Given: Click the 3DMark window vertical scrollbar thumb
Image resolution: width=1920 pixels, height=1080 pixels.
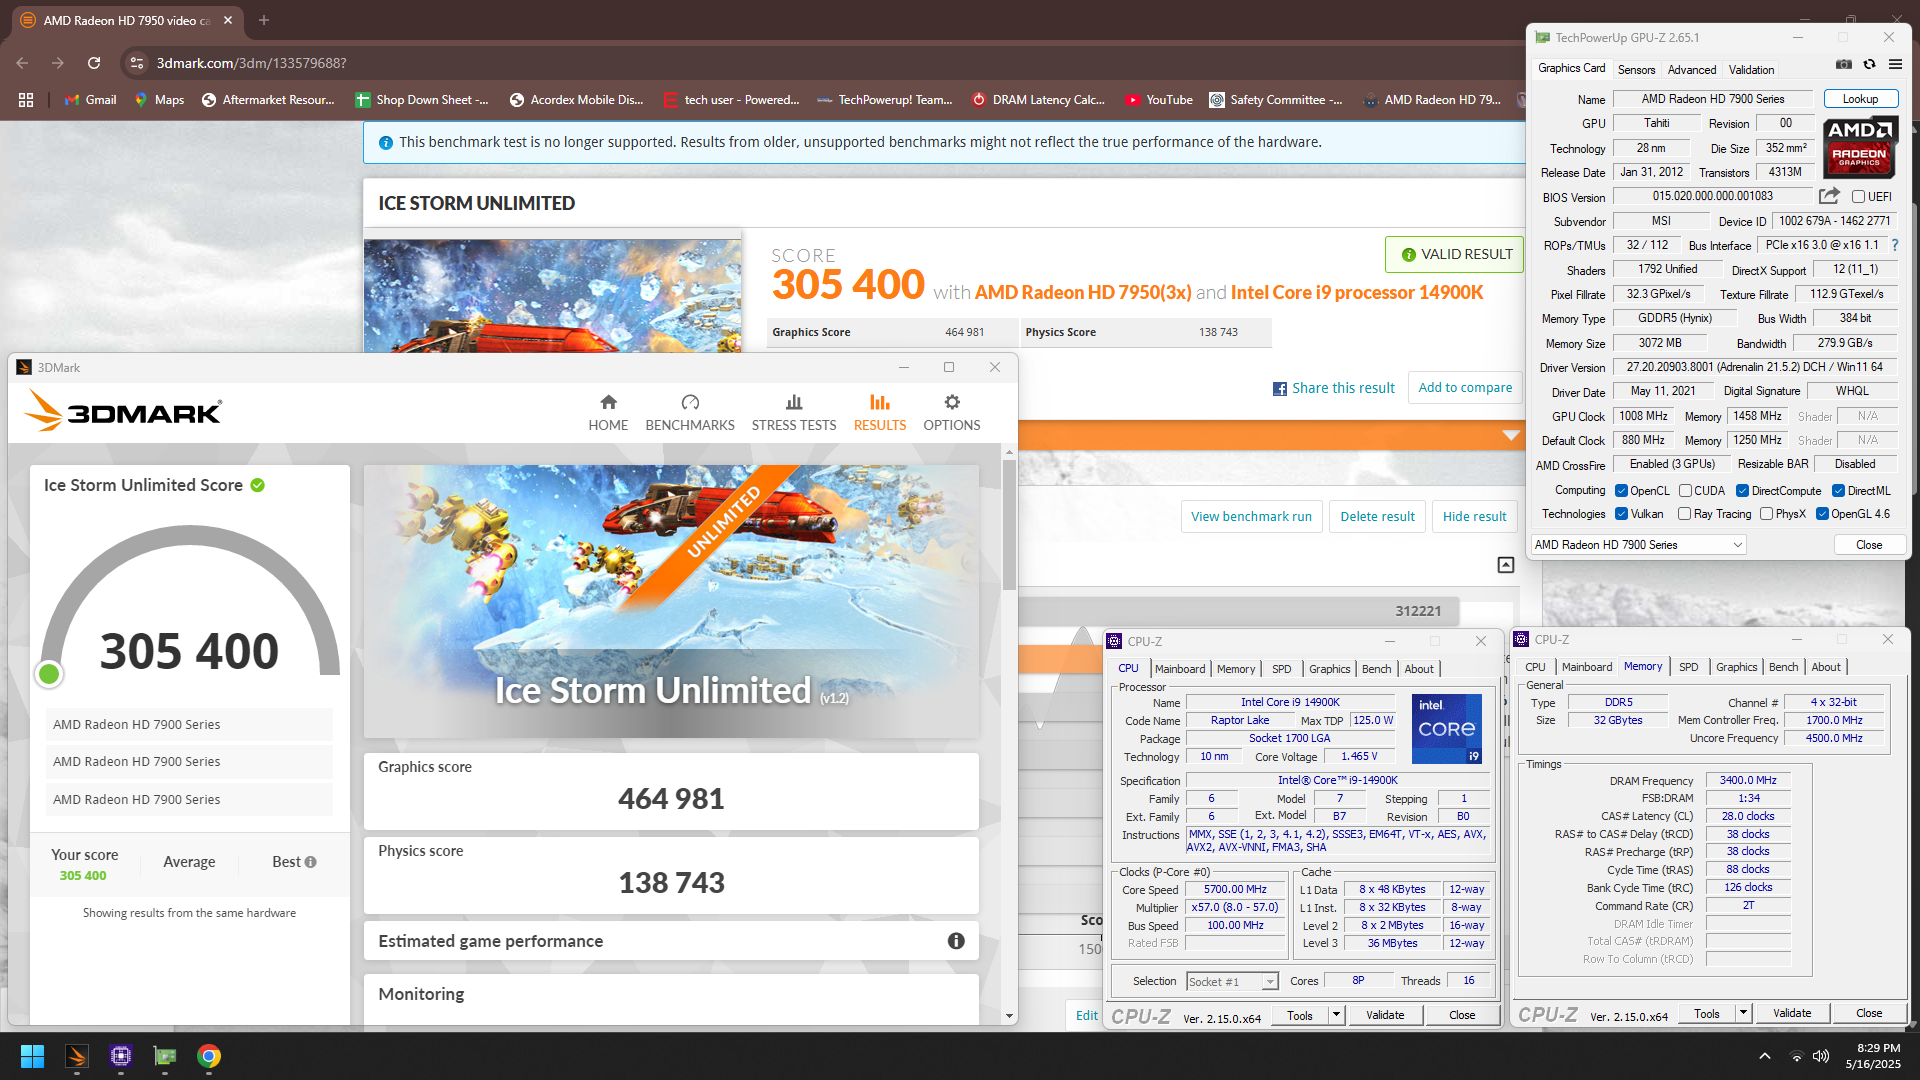Looking at the screenshot, I should 1009,525.
